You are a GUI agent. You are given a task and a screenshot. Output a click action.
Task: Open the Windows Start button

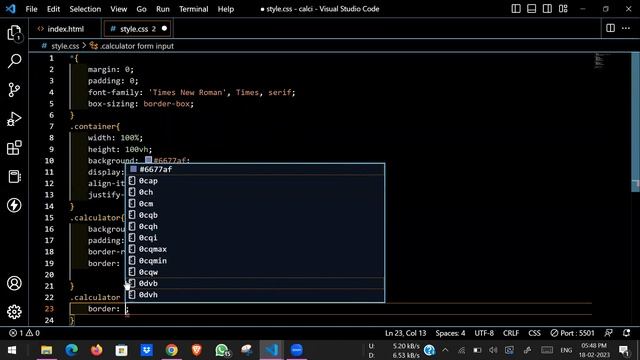[x=12, y=350]
